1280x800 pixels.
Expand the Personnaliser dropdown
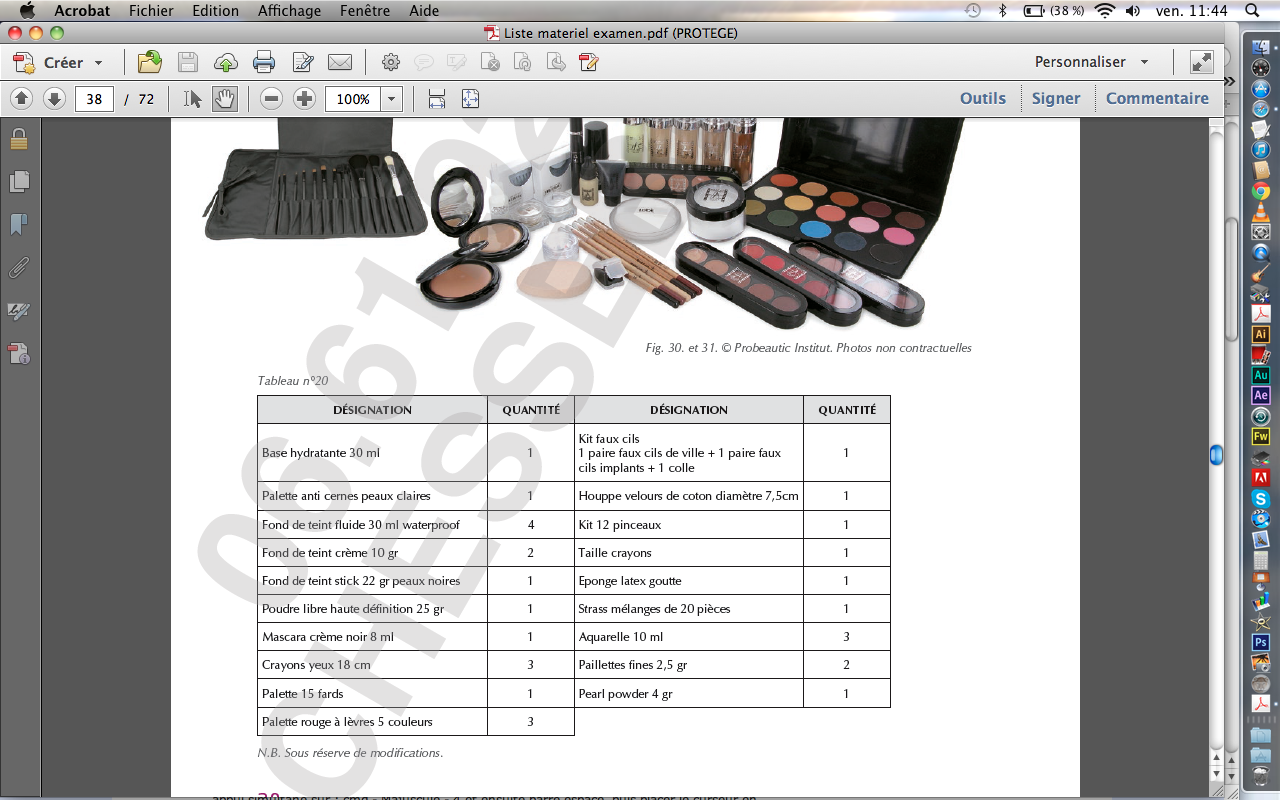(x=1092, y=62)
